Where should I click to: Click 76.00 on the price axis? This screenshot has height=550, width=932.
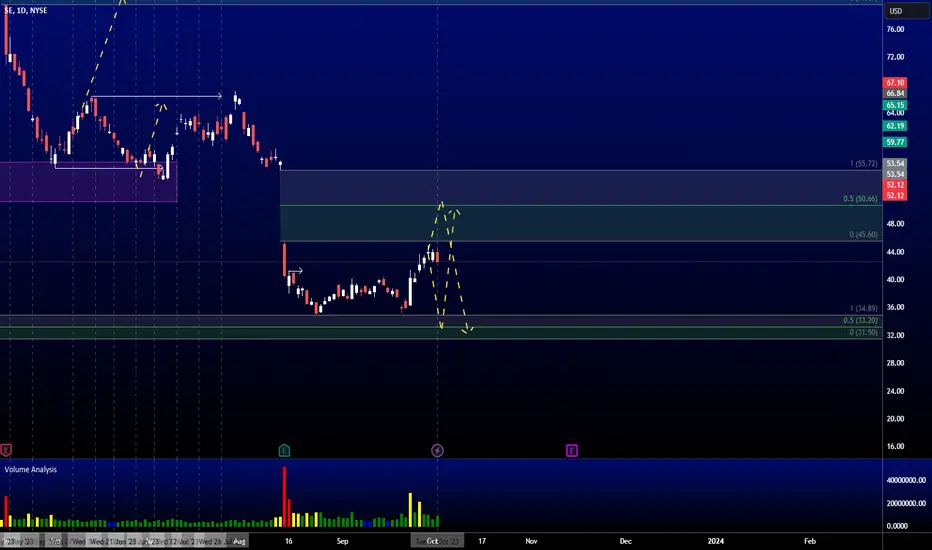point(895,29)
